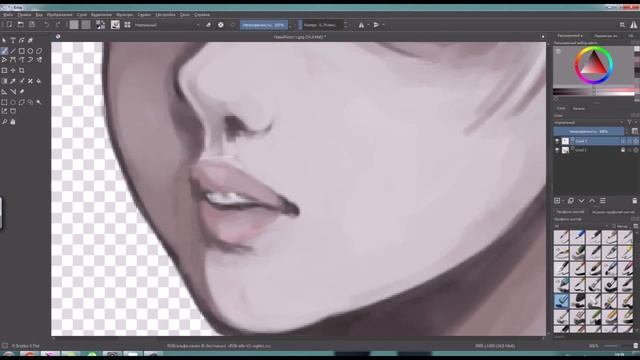This screenshot has width=640, height=360.
Task: Toggle preserve alpha in toolbar
Action: point(221,25)
